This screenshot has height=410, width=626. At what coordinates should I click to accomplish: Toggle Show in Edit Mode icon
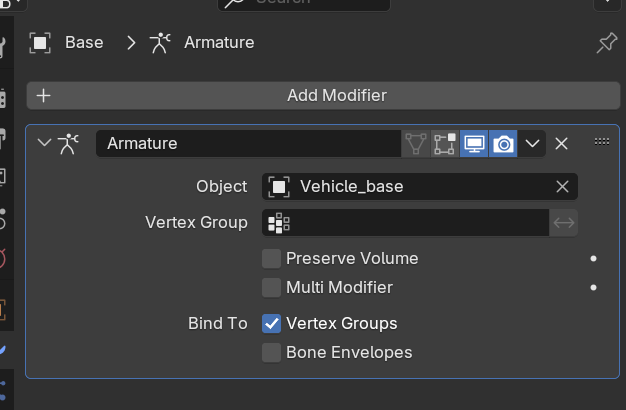tap(445, 144)
